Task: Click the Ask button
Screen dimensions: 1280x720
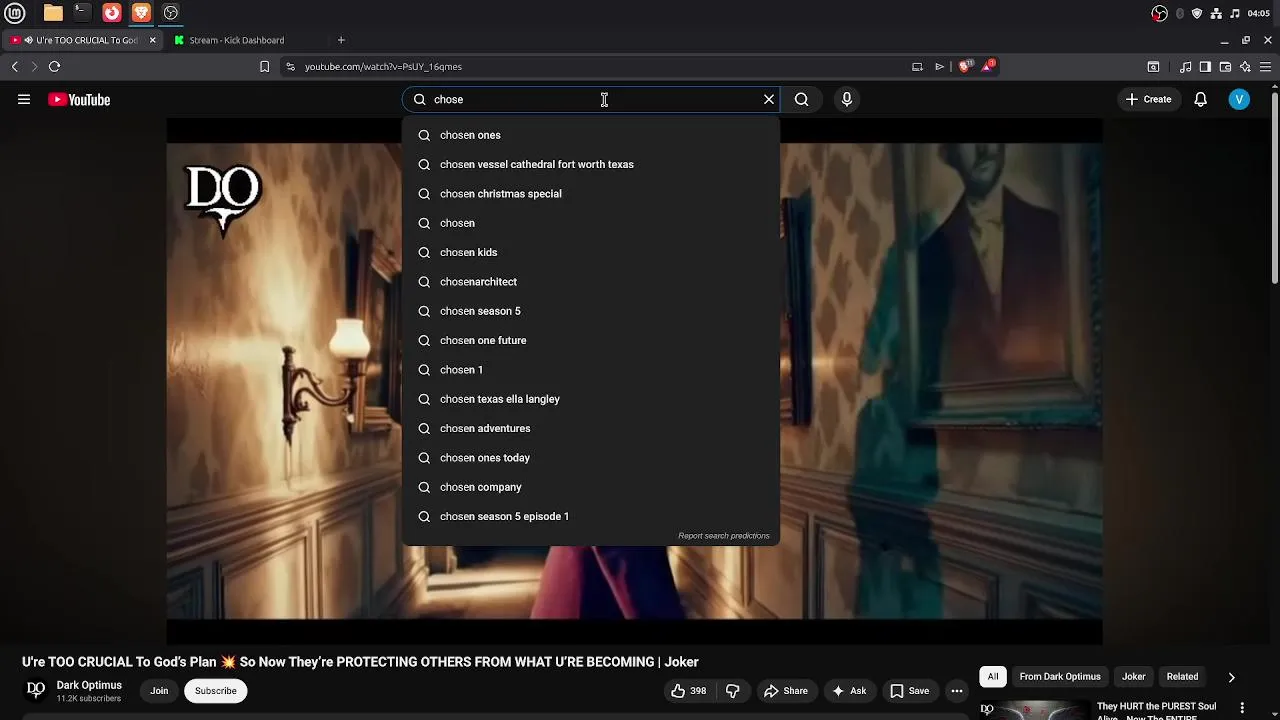Action: [849, 691]
